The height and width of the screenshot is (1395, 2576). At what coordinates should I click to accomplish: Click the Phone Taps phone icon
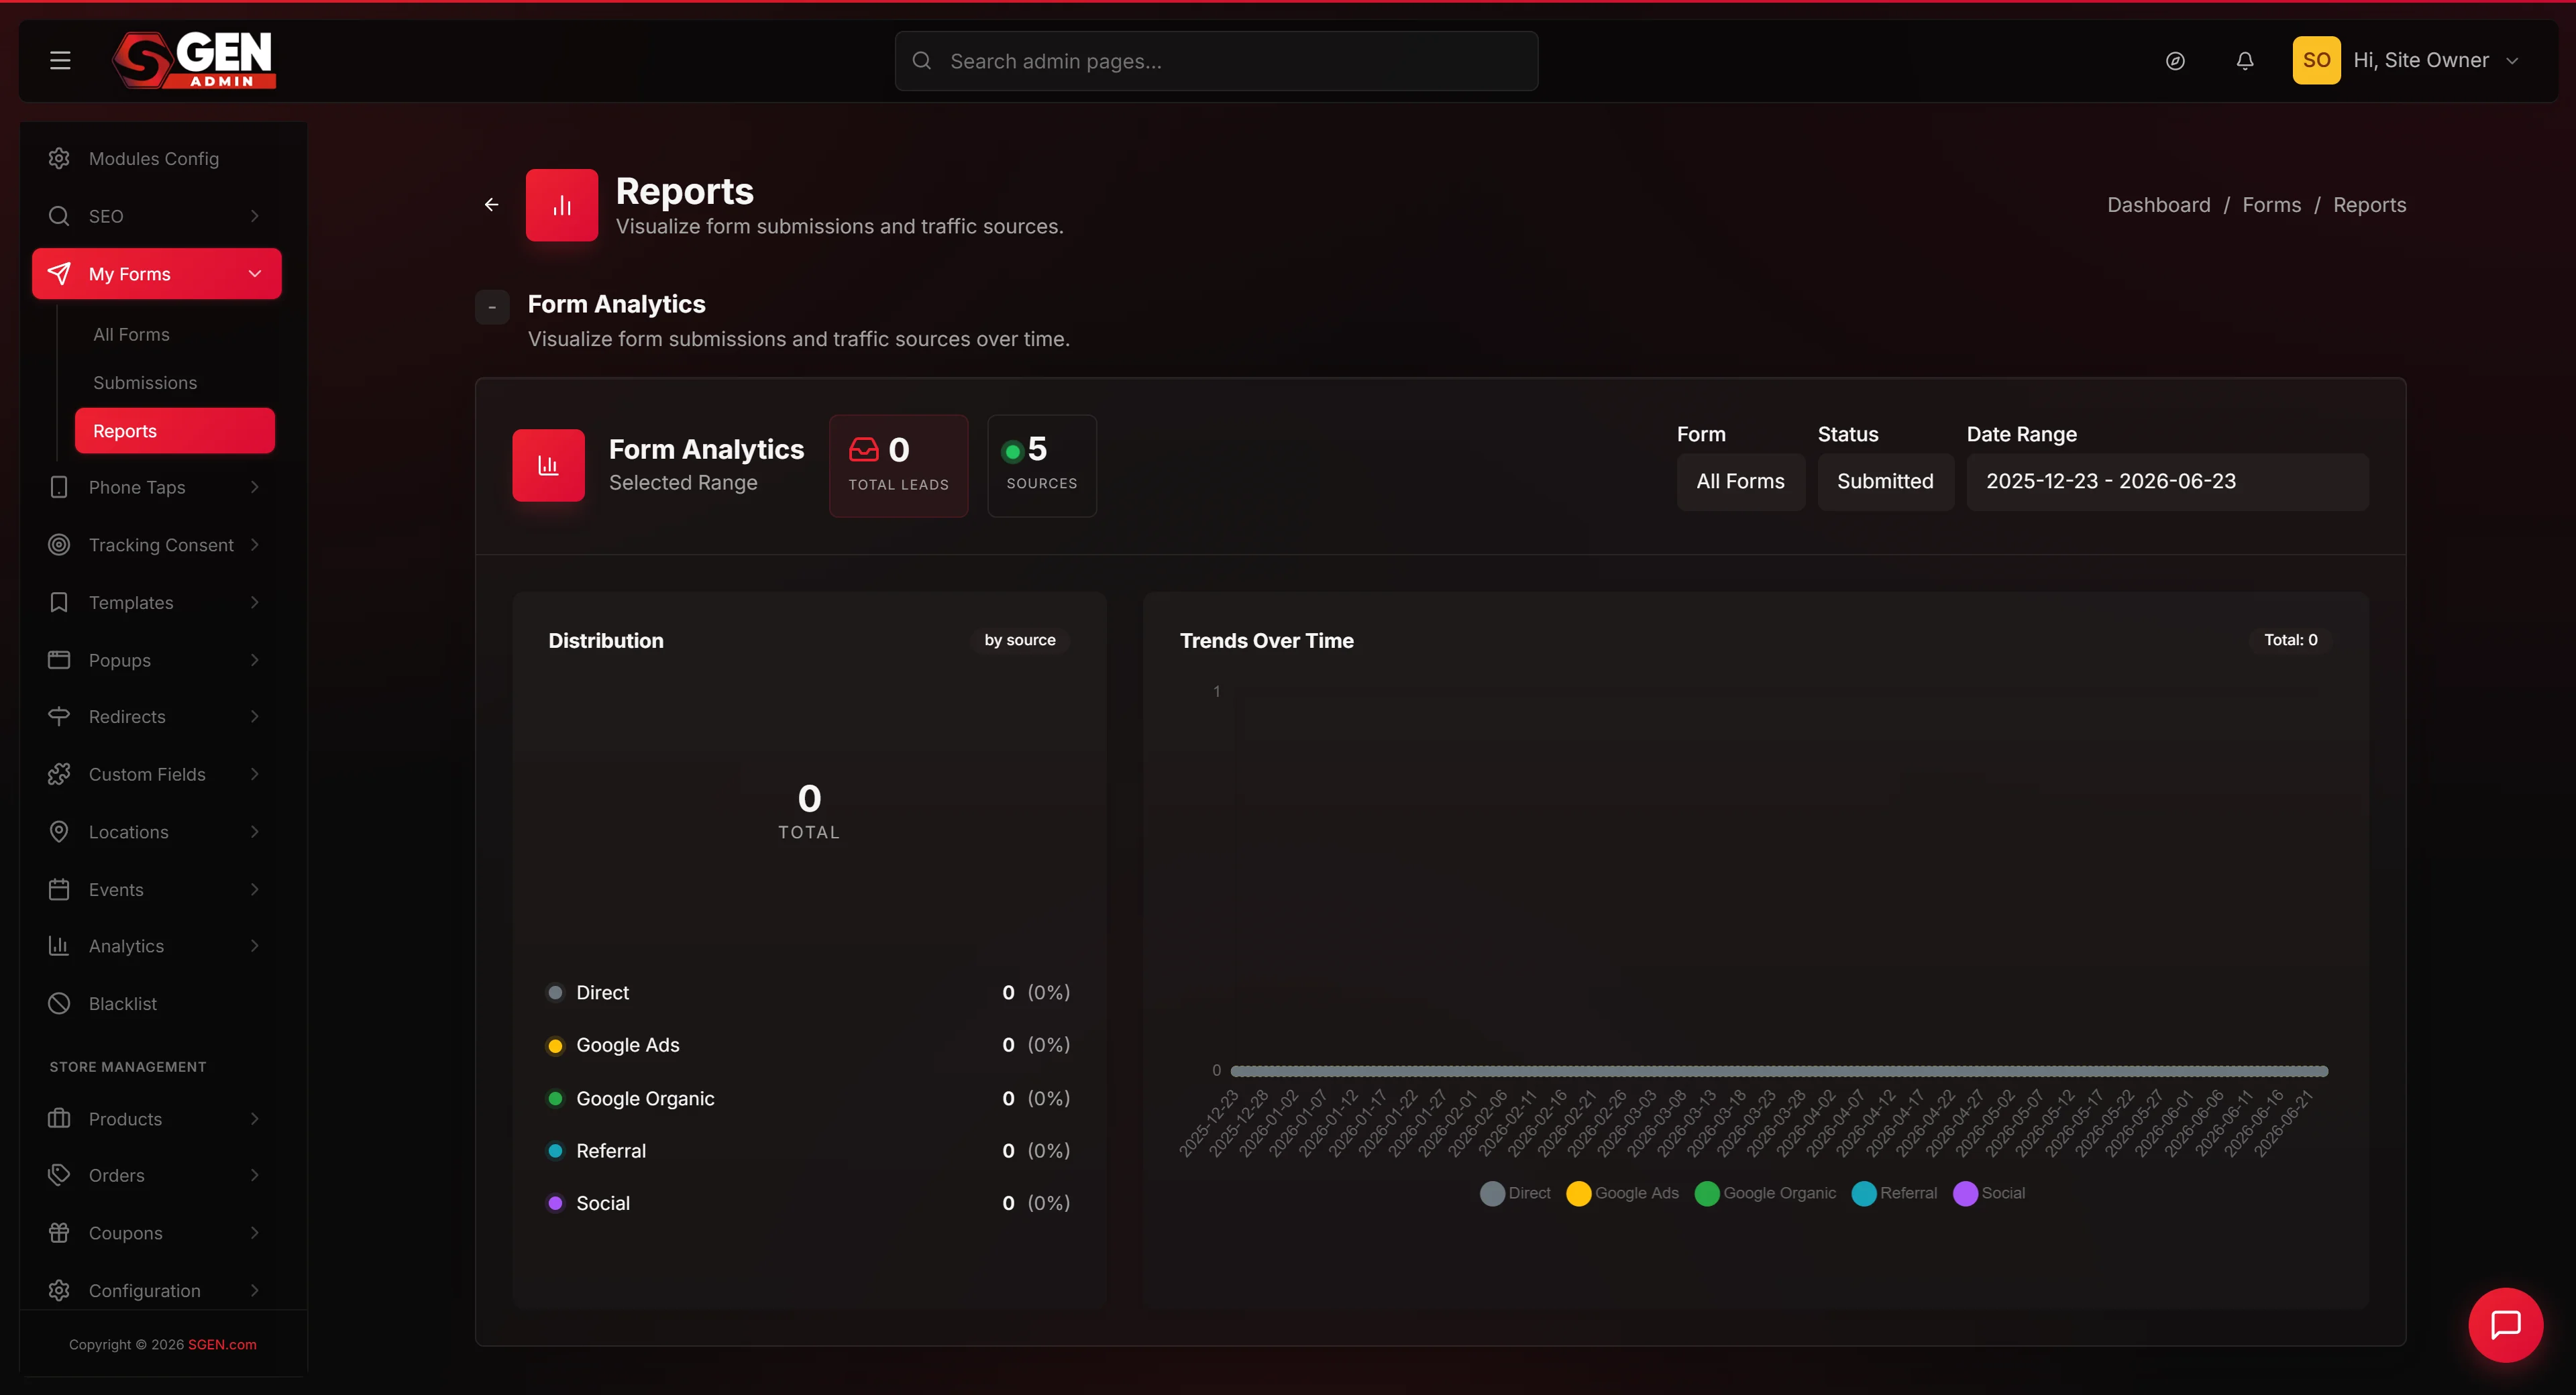click(x=59, y=487)
